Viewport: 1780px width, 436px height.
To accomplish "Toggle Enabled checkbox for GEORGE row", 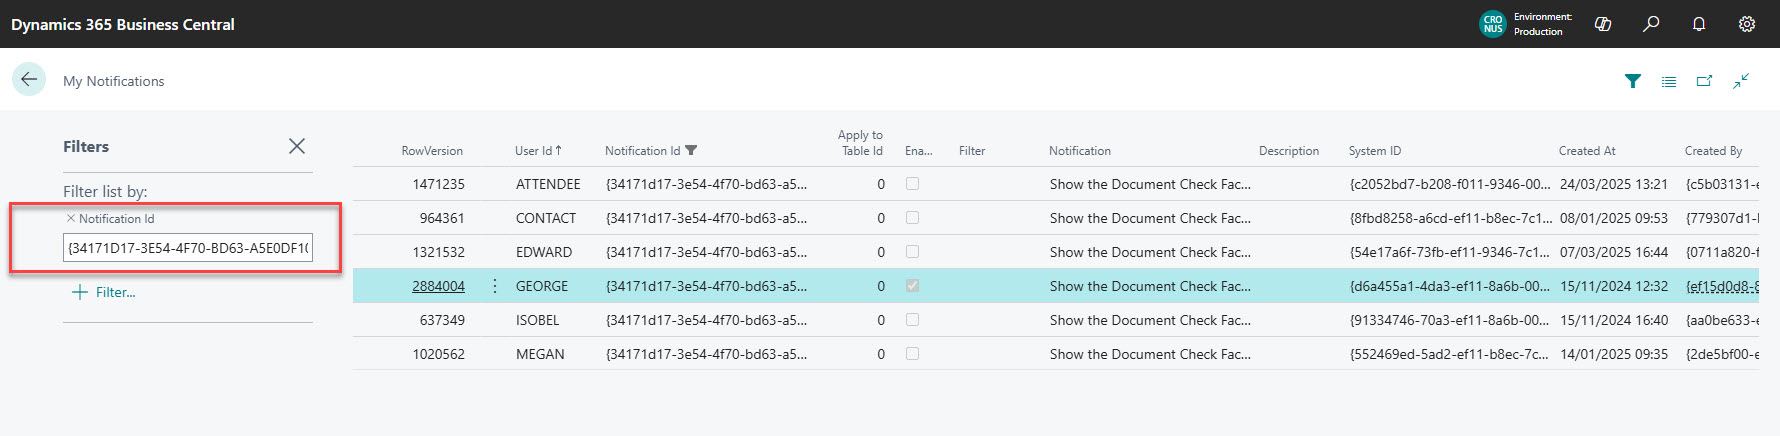I will [912, 286].
